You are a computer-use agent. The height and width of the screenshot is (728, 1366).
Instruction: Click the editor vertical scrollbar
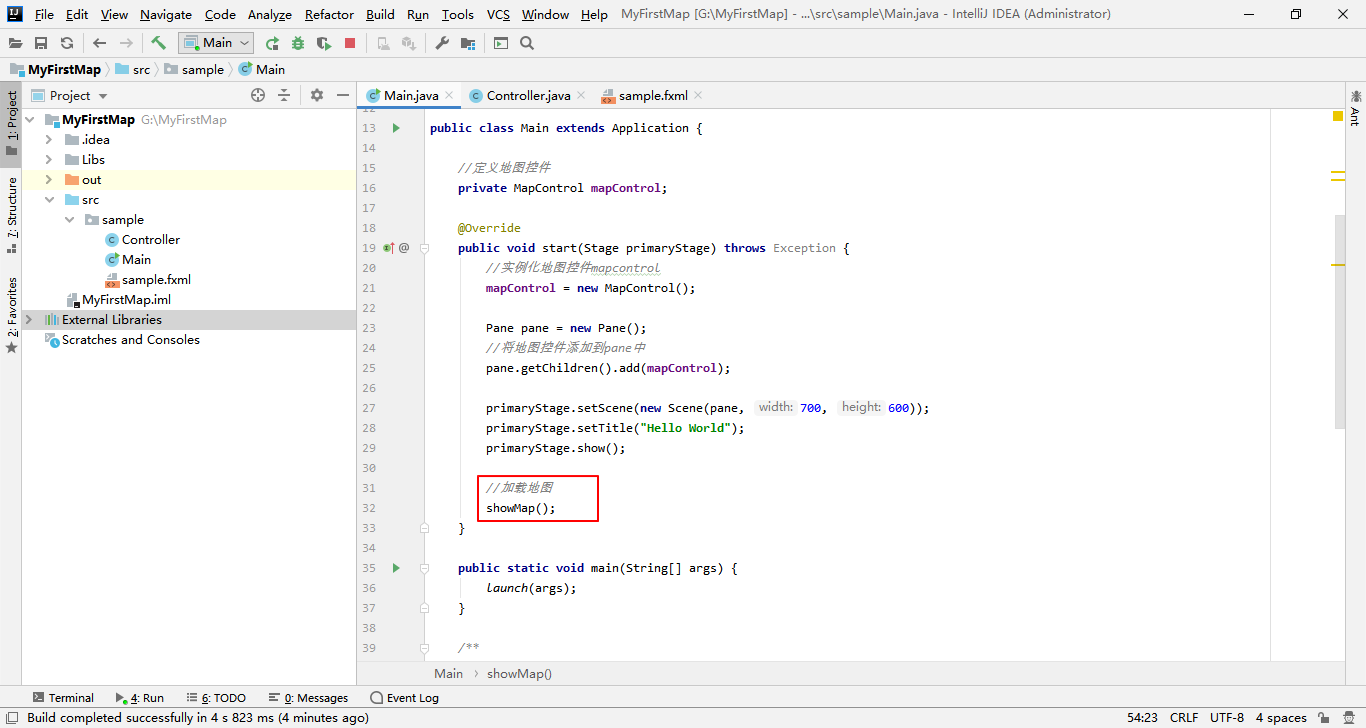pos(1339,320)
